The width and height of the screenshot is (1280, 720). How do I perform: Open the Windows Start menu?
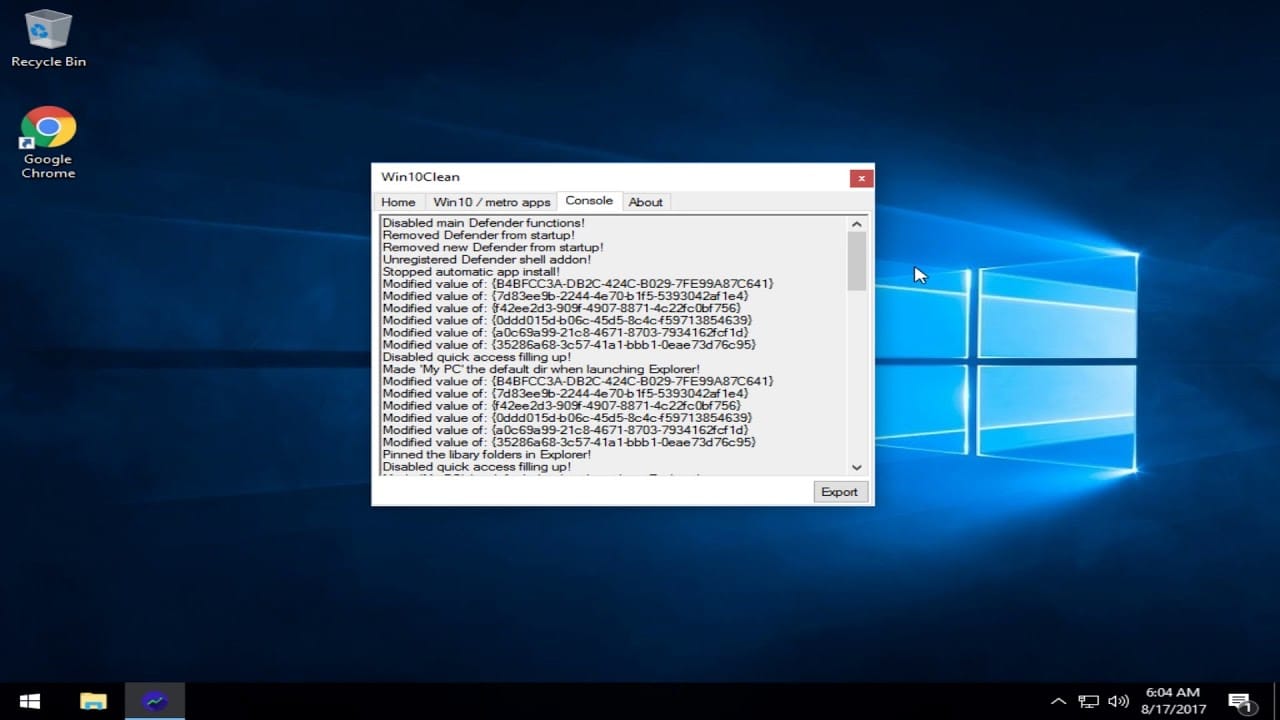[29, 701]
